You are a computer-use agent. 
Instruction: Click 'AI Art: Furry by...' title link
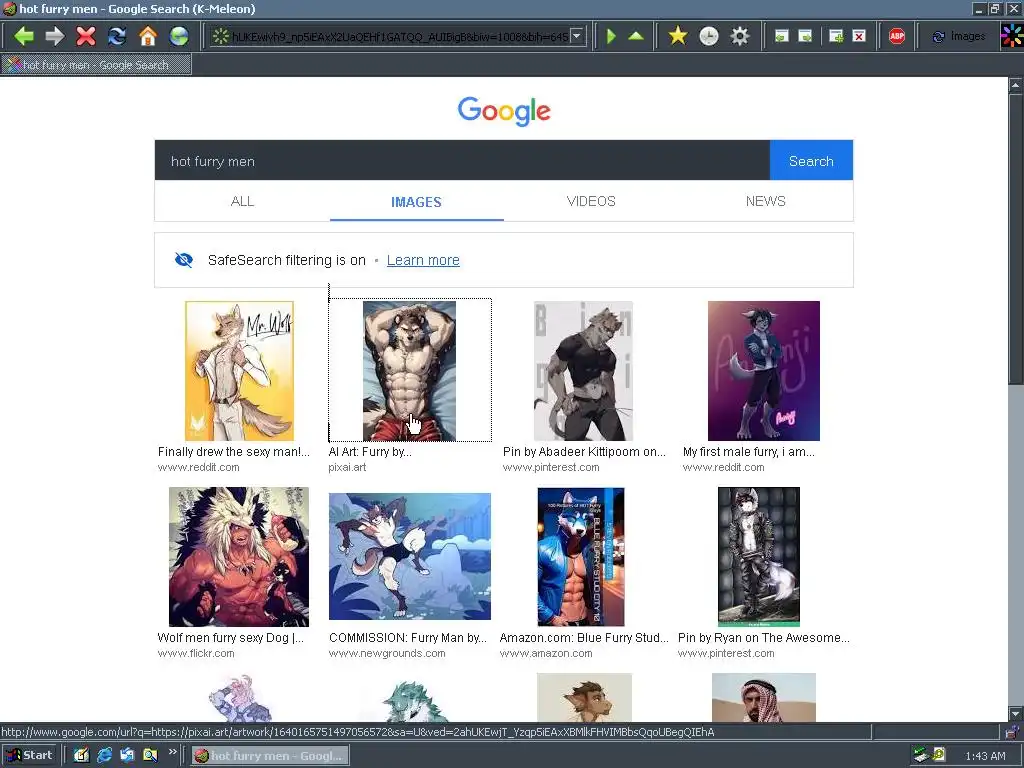370,451
